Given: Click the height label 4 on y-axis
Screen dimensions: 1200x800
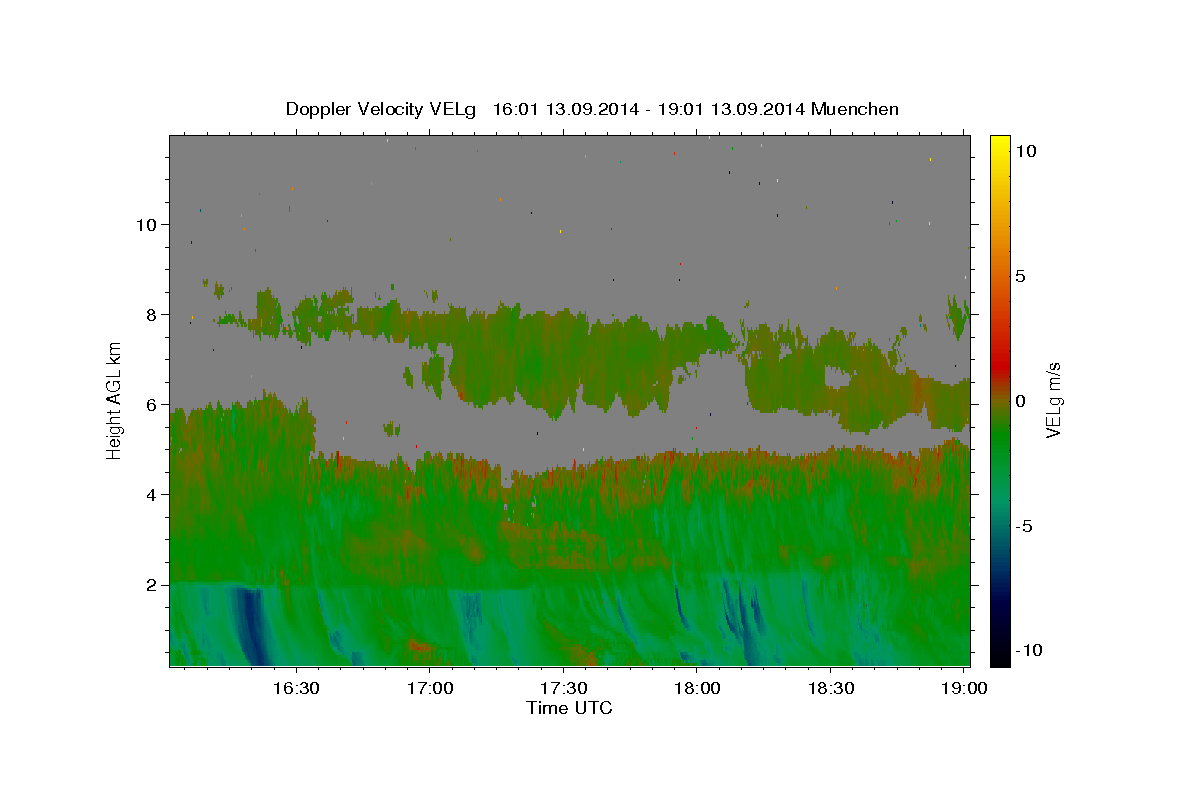Looking at the screenshot, I should coord(151,494).
